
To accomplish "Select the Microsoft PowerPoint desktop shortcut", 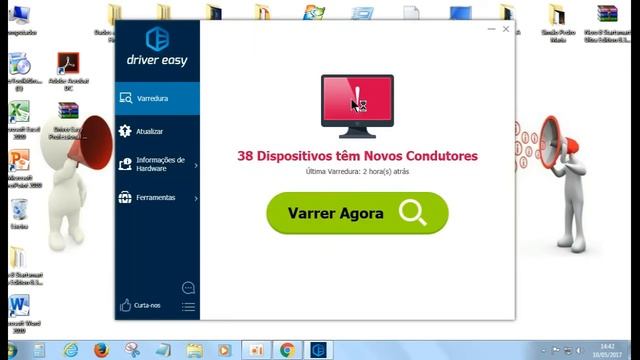I will pyautogui.click(x=19, y=169).
